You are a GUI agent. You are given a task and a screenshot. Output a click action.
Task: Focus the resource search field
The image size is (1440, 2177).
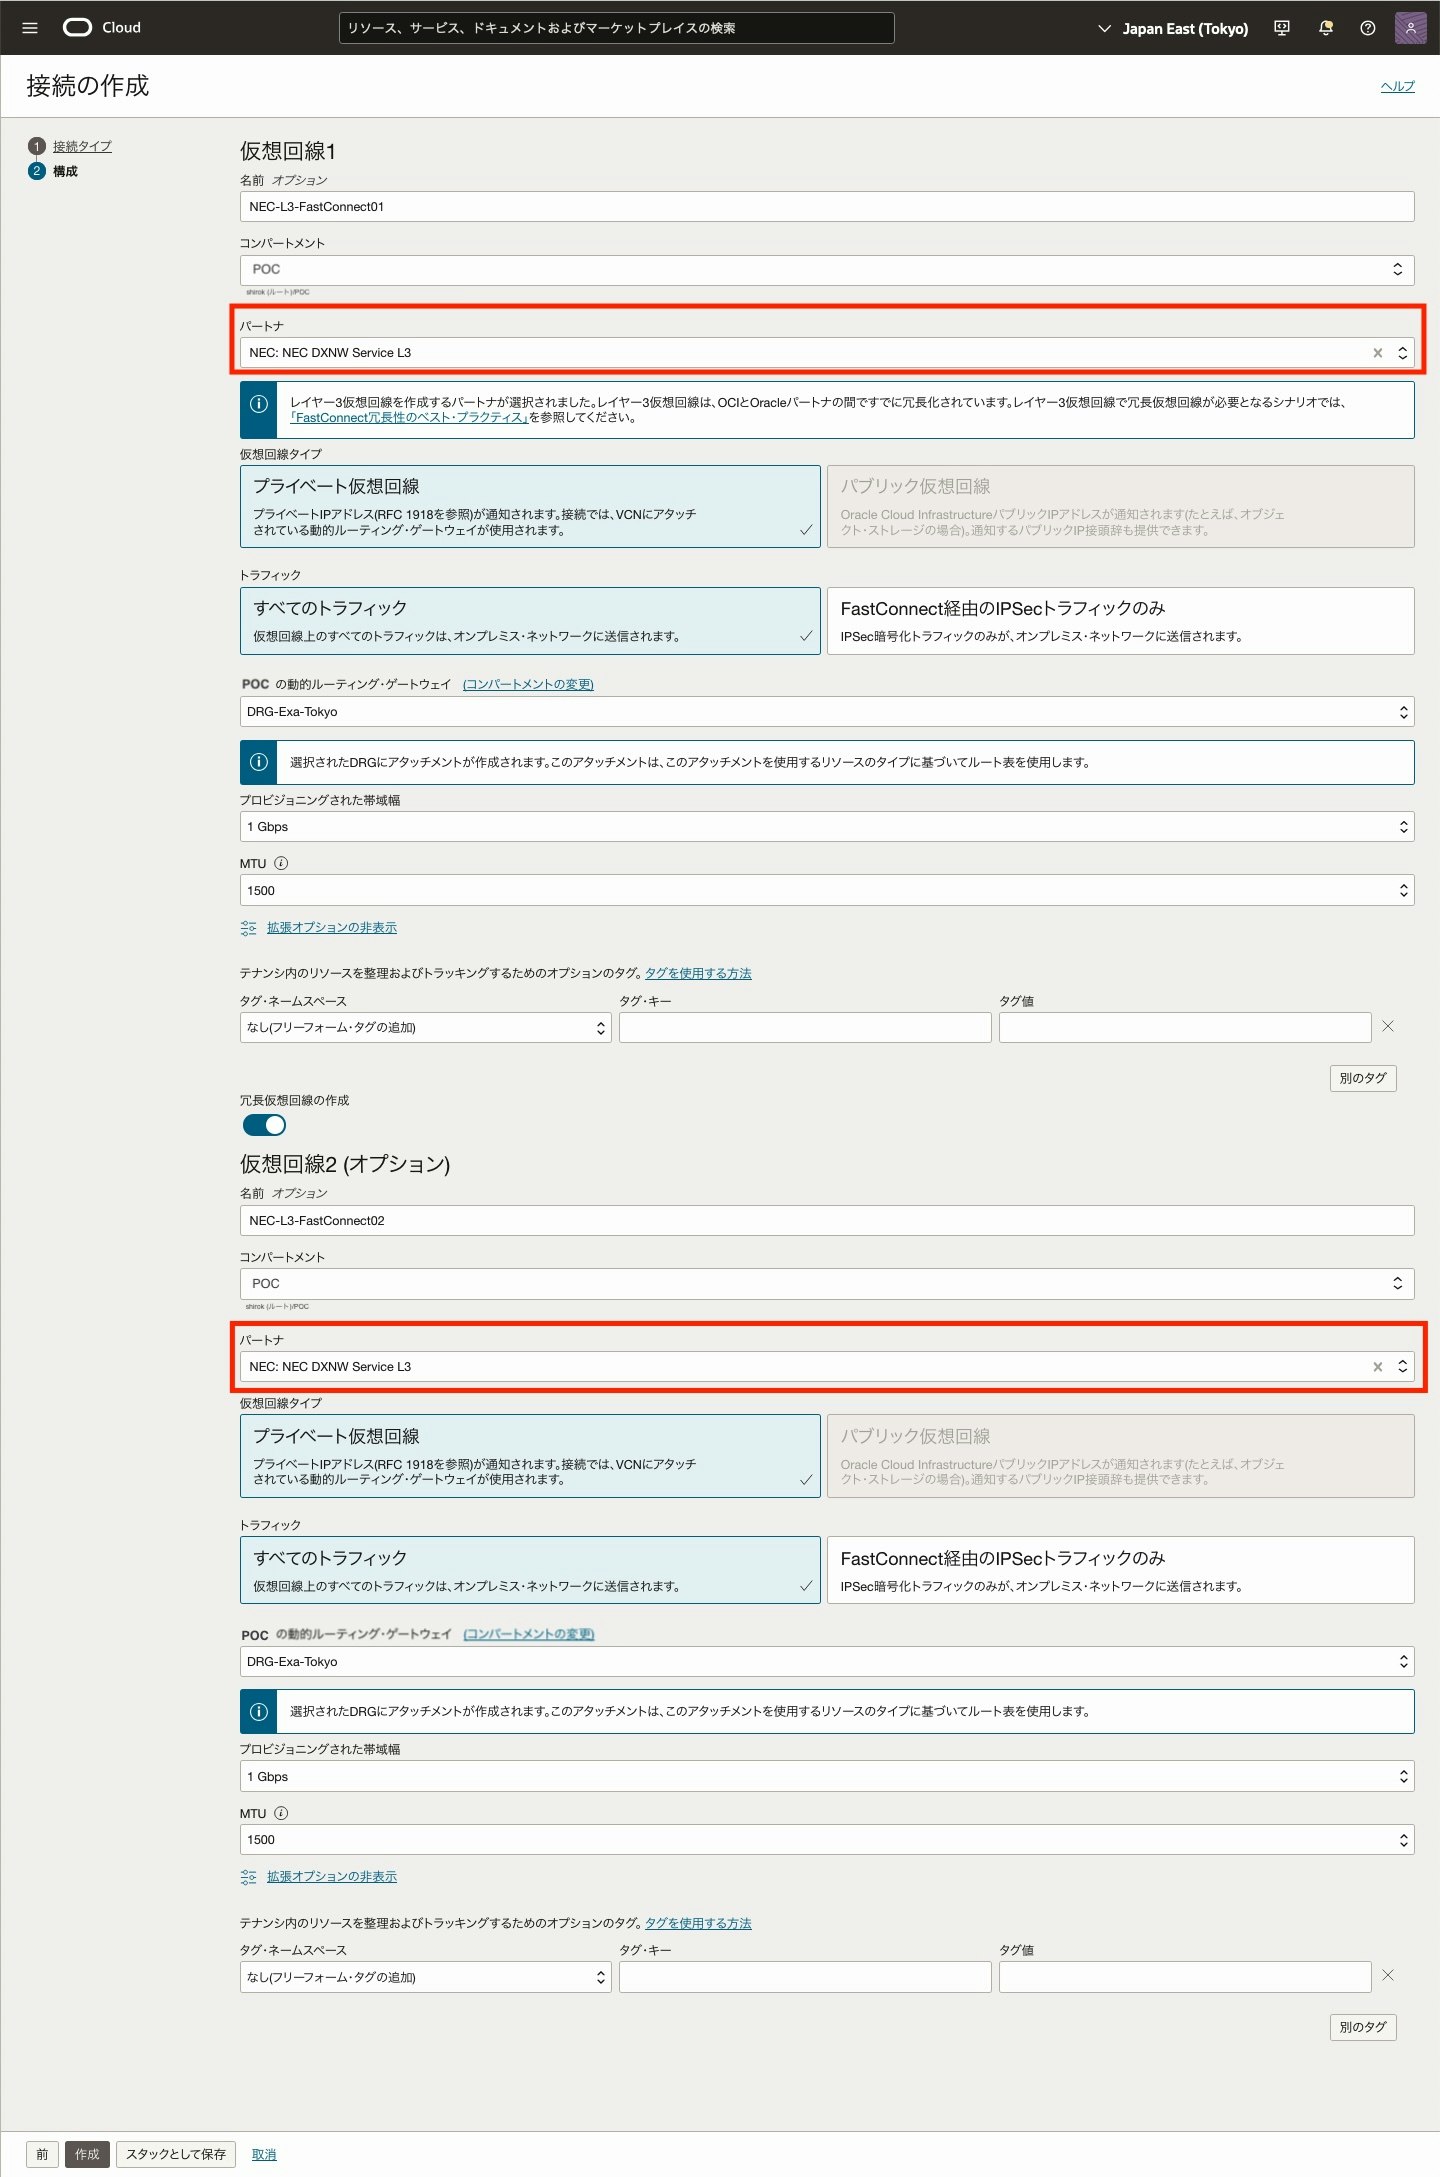(617, 28)
